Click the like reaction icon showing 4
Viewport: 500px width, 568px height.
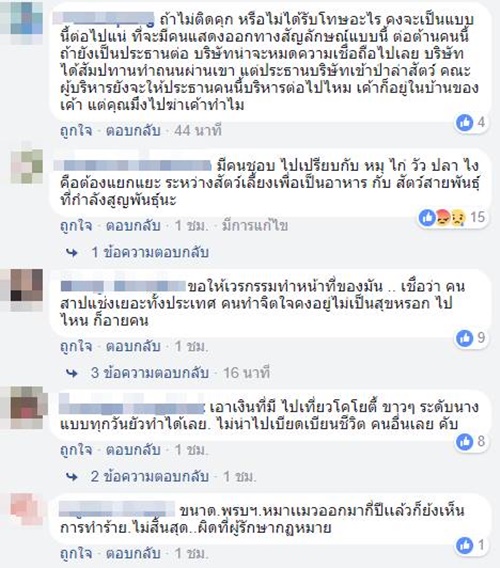pyautogui.click(x=465, y=122)
